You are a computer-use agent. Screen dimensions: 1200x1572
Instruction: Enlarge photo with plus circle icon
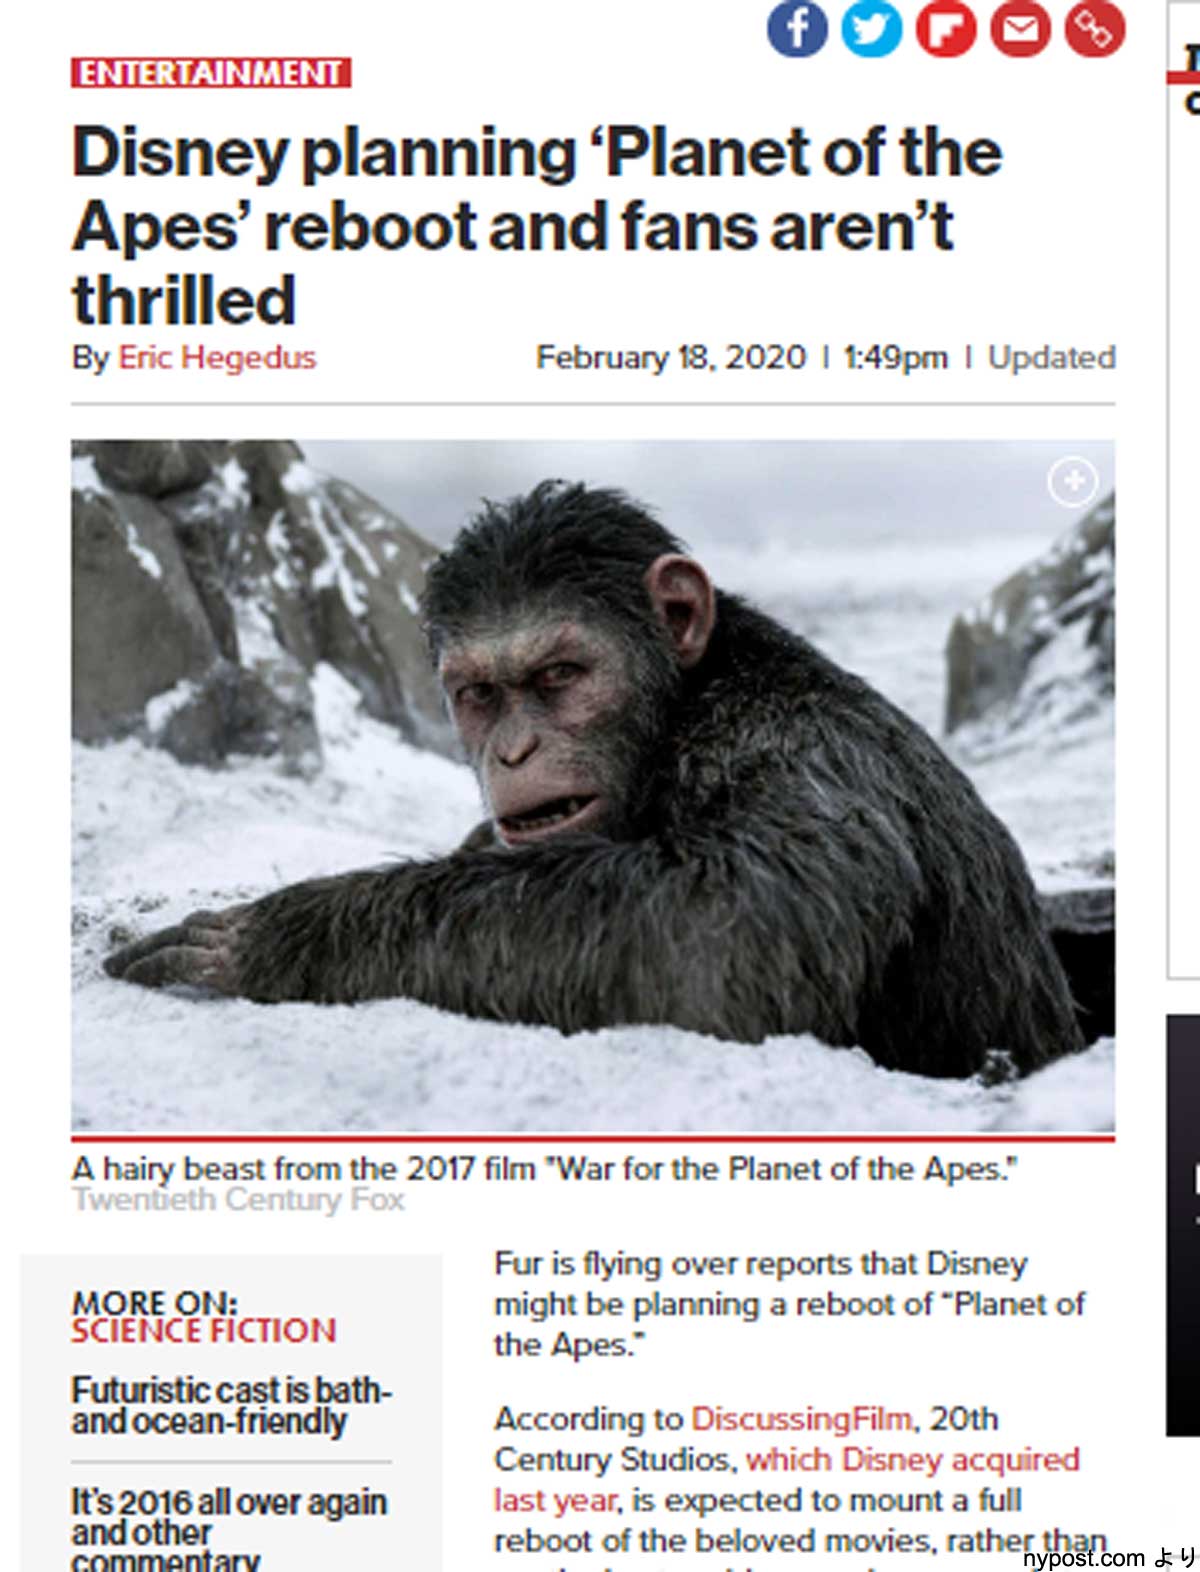point(1072,482)
